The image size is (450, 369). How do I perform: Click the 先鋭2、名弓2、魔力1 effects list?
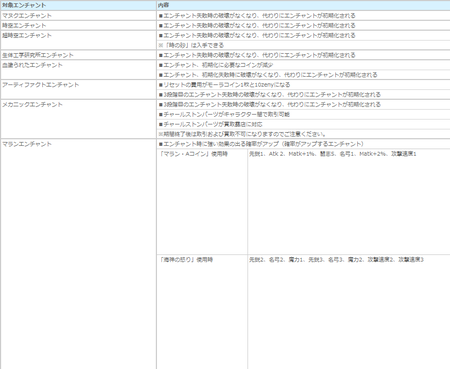pos(336,260)
